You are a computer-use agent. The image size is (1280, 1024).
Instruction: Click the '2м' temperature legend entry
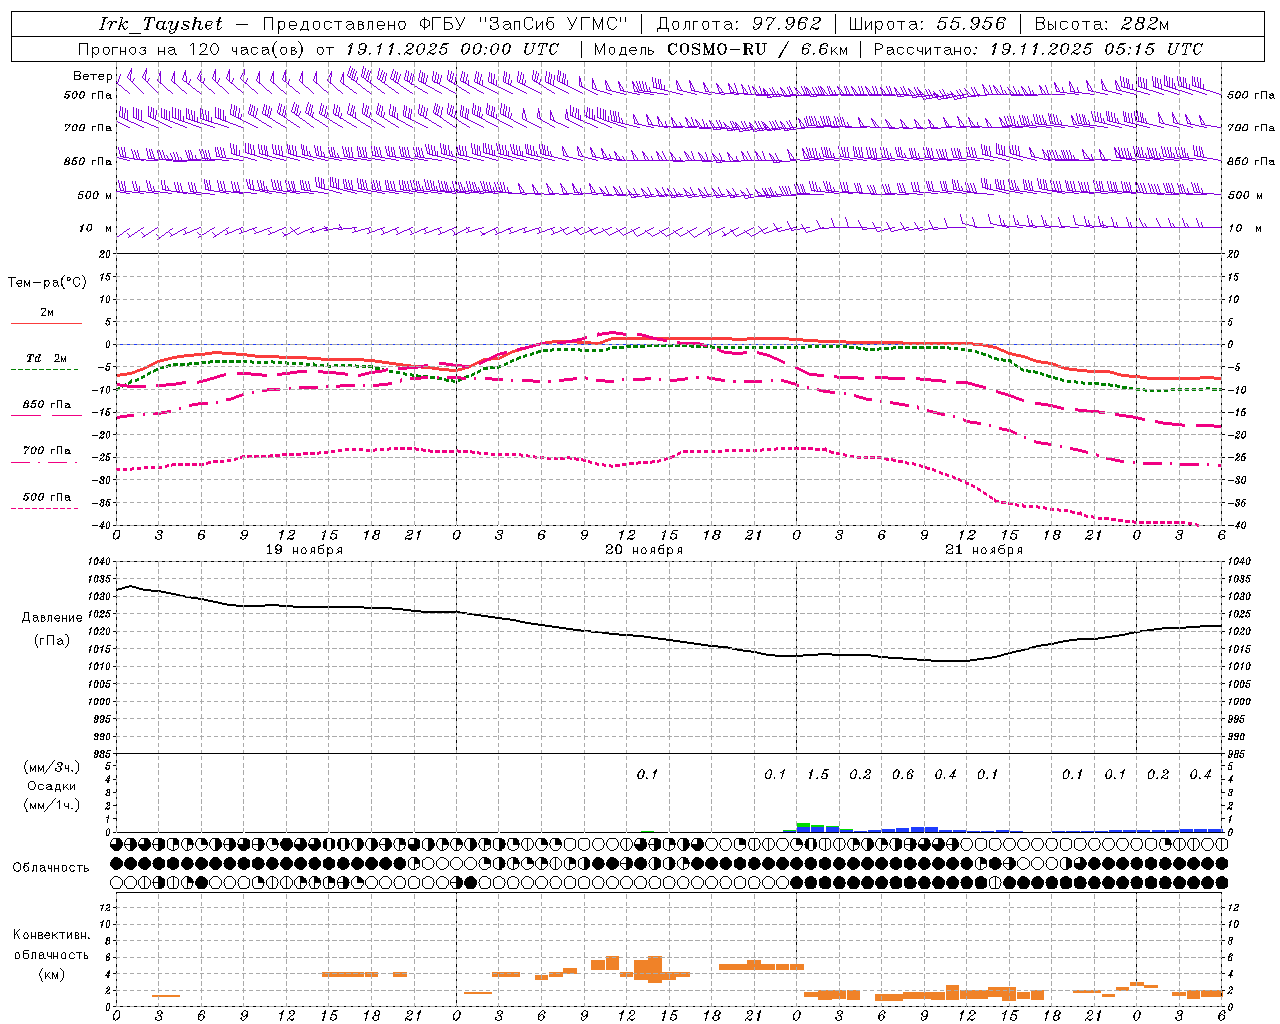click(x=47, y=312)
